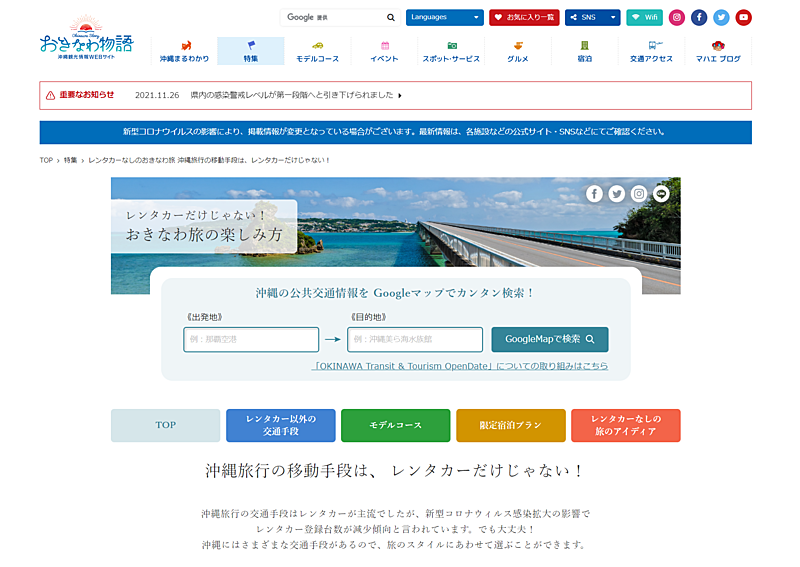This screenshot has width=800, height=567.
Task: Open the Twitter icon in top header
Action: coord(721,17)
